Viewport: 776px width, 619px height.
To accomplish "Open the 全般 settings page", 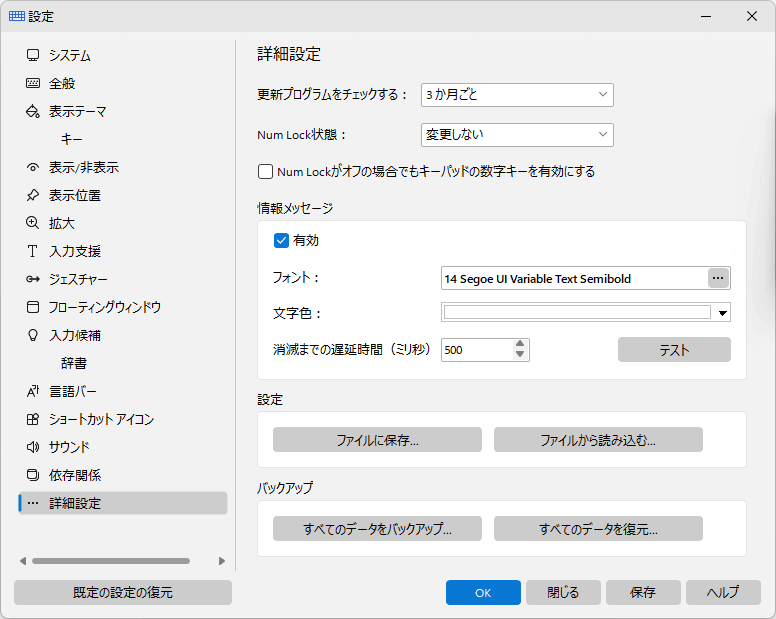I will (x=123, y=83).
